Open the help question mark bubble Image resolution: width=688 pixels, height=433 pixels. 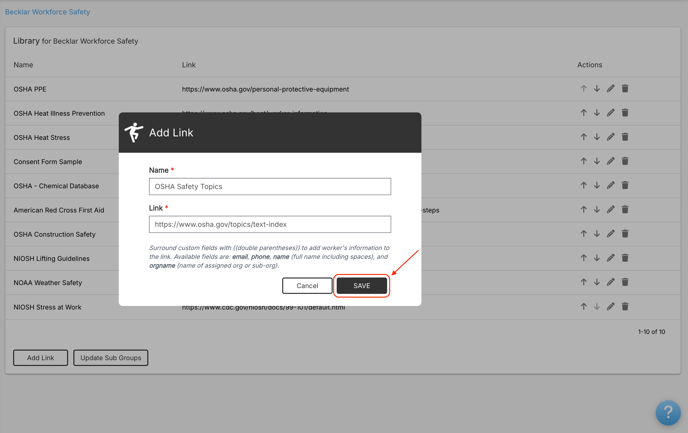pos(668,412)
